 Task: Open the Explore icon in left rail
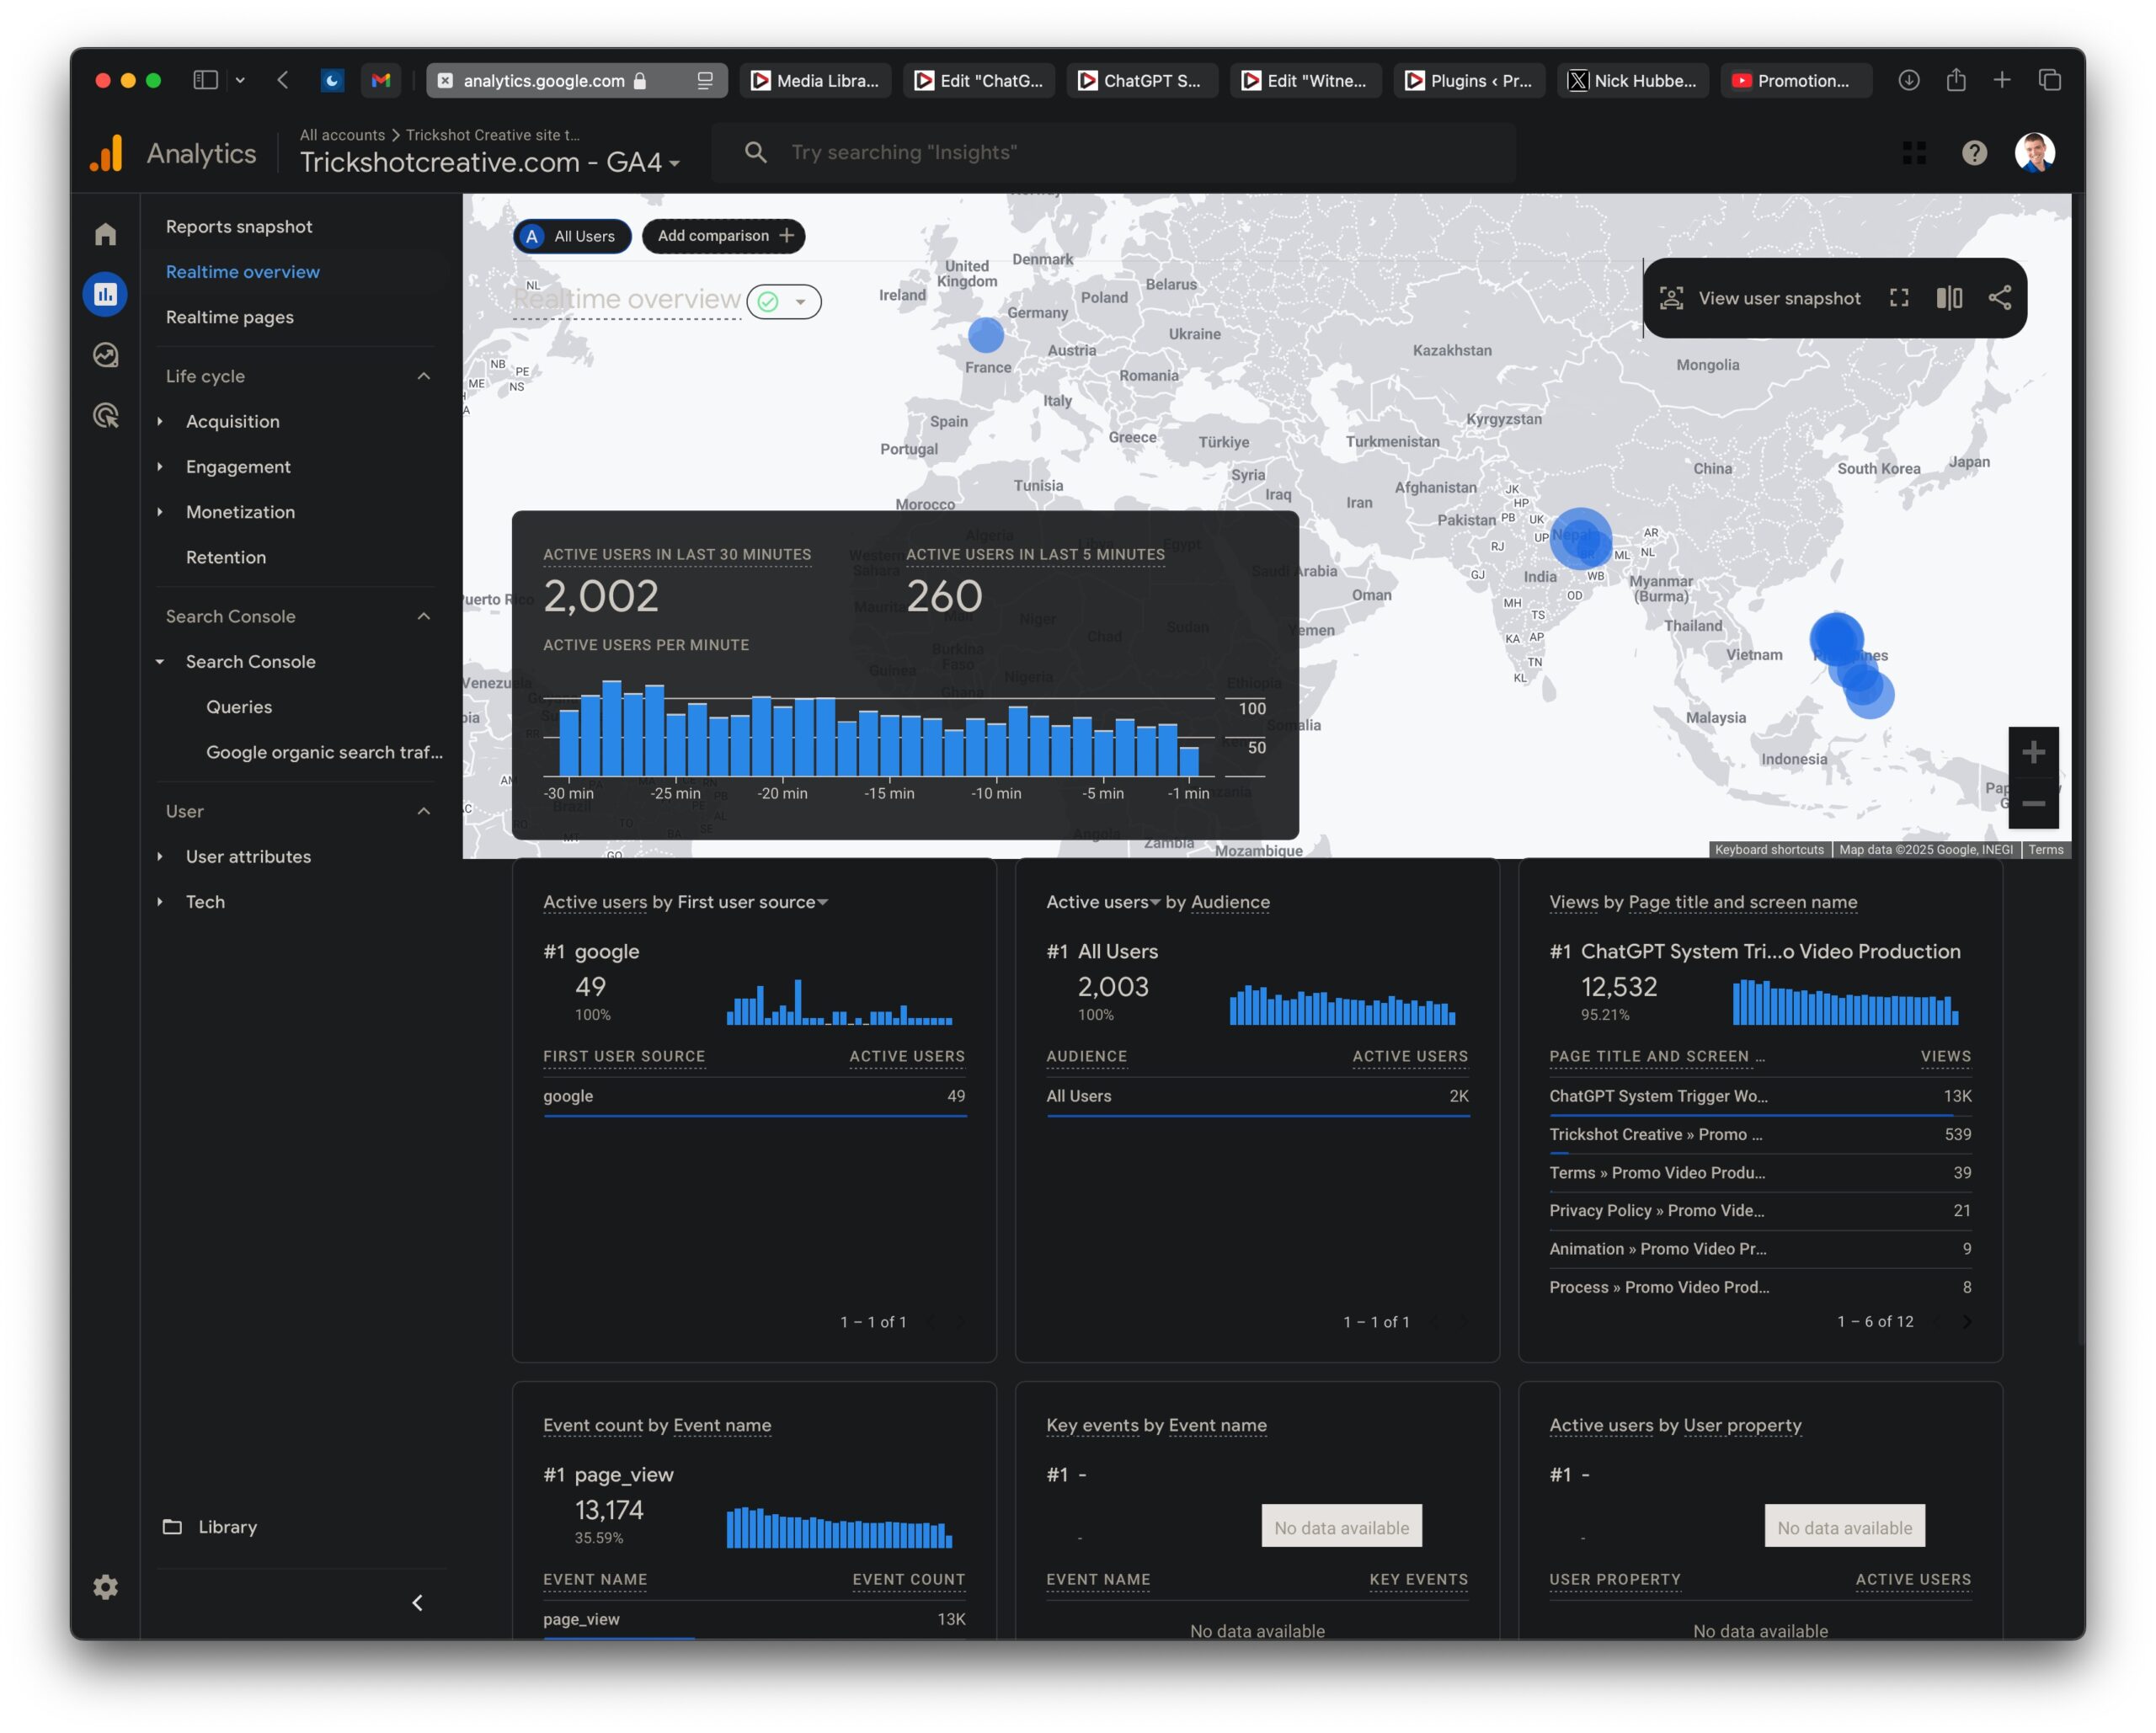[105, 355]
